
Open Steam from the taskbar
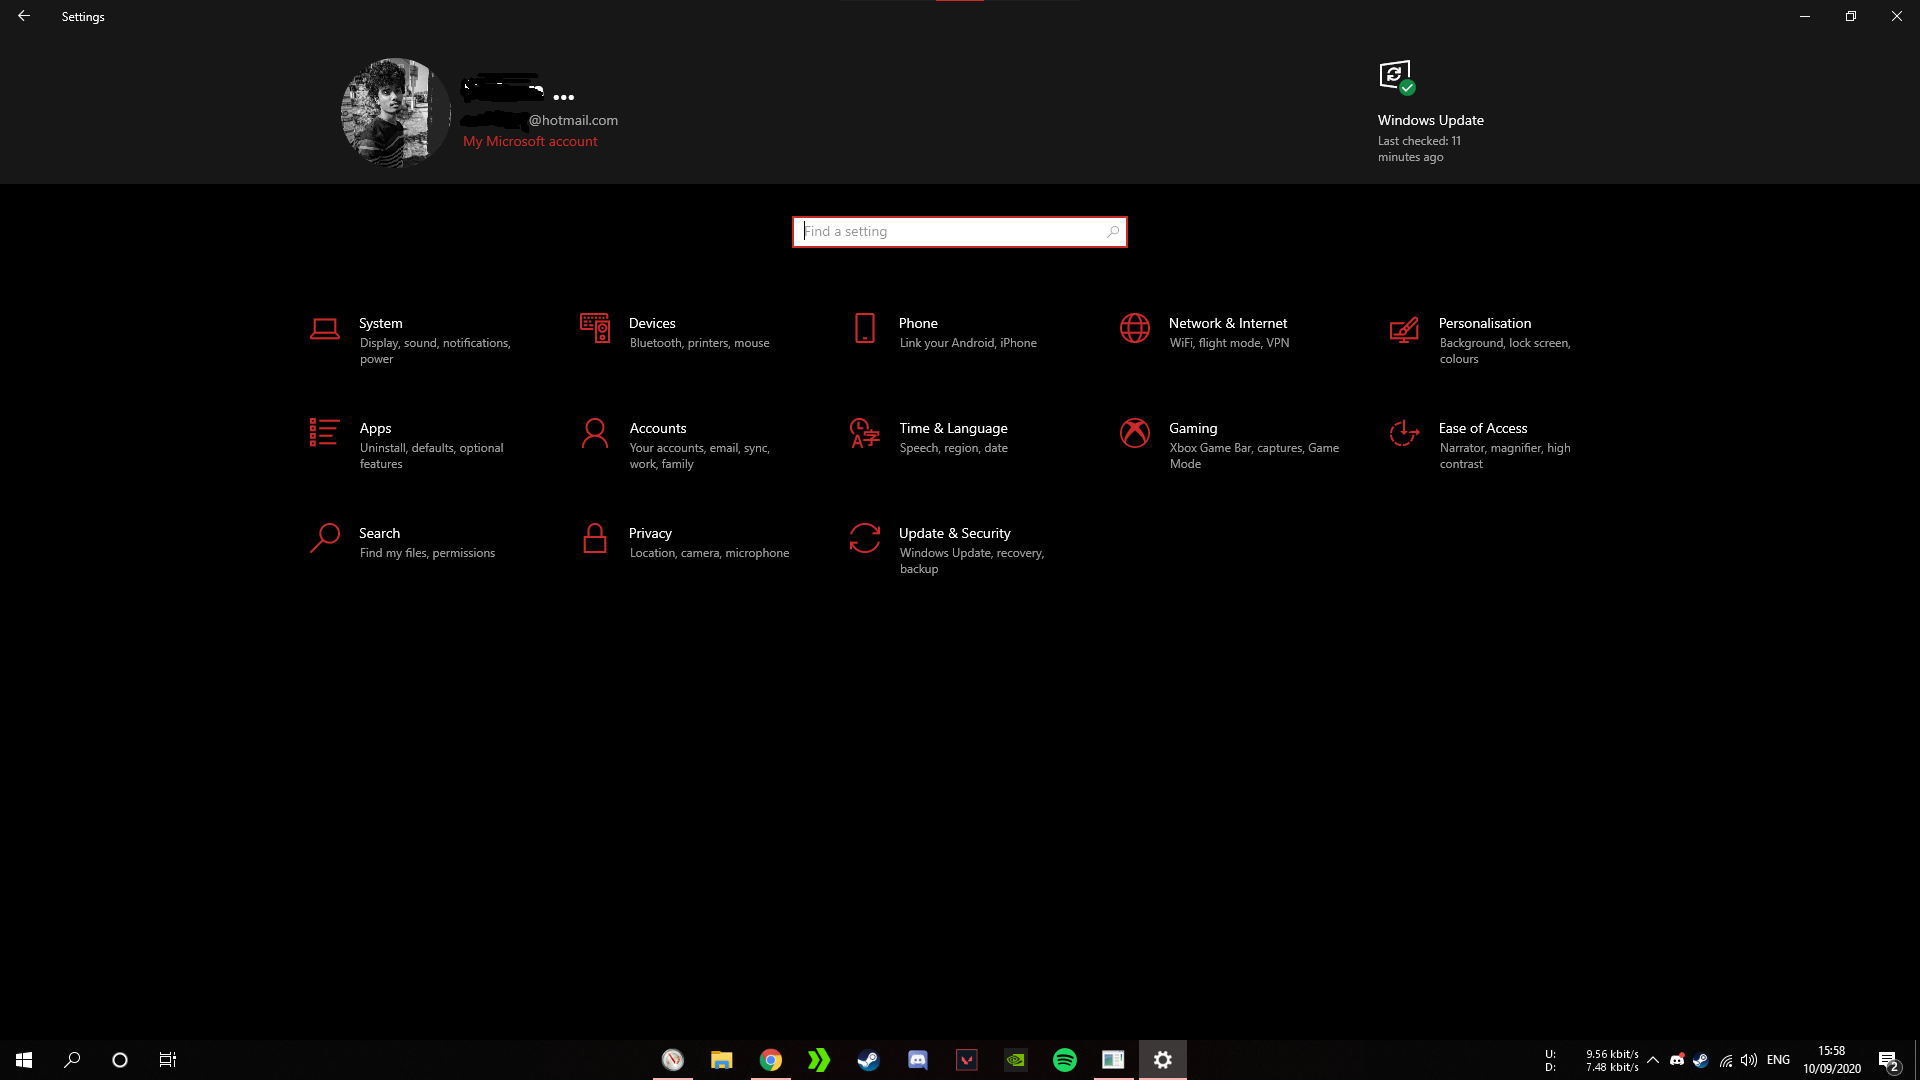pyautogui.click(x=868, y=1060)
